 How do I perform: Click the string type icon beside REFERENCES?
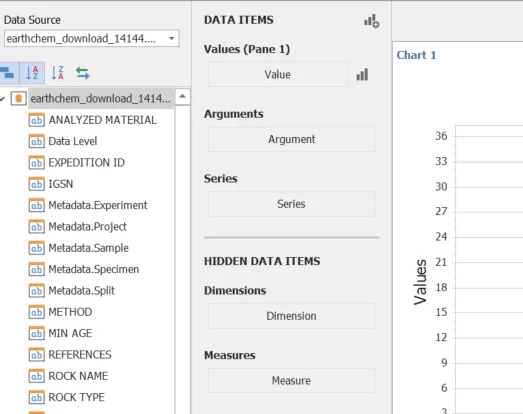(36, 355)
